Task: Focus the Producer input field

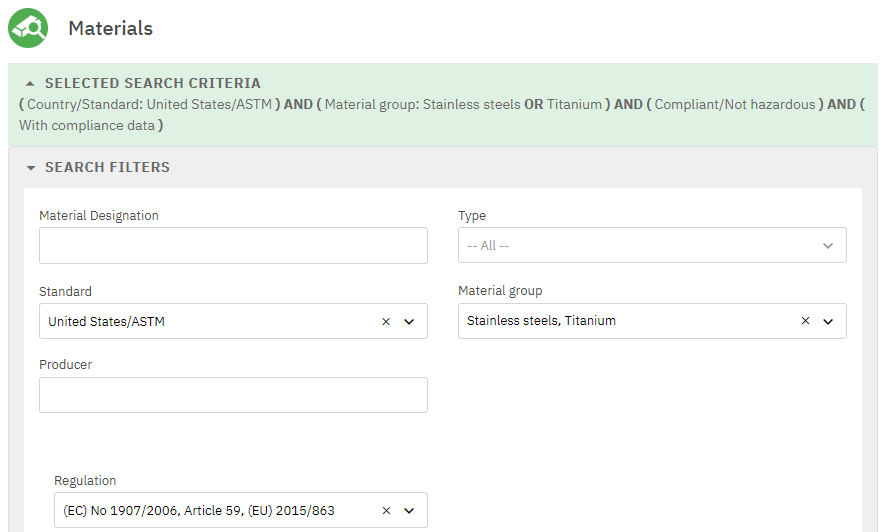Action: click(233, 395)
